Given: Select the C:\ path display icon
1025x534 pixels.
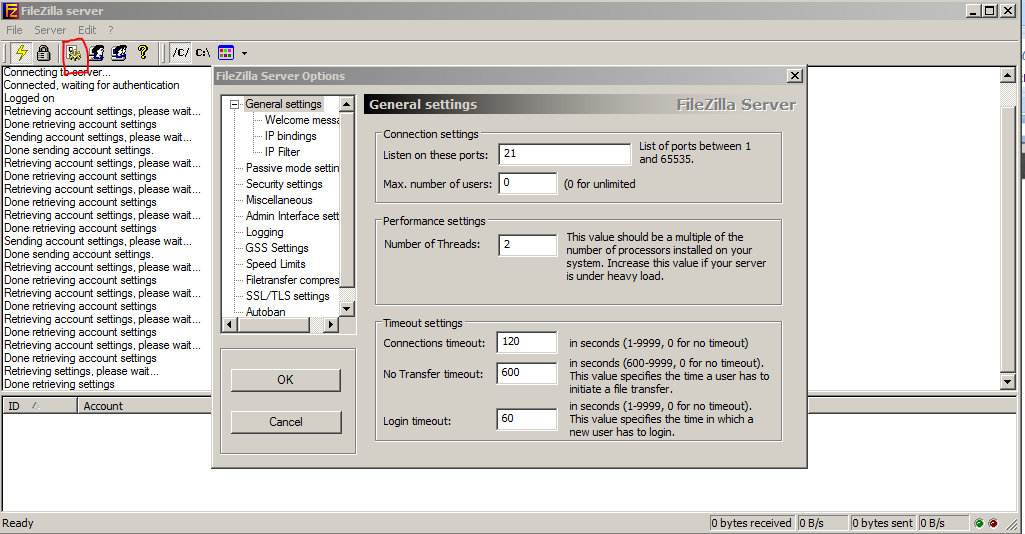Looking at the screenshot, I should [203, 52].
